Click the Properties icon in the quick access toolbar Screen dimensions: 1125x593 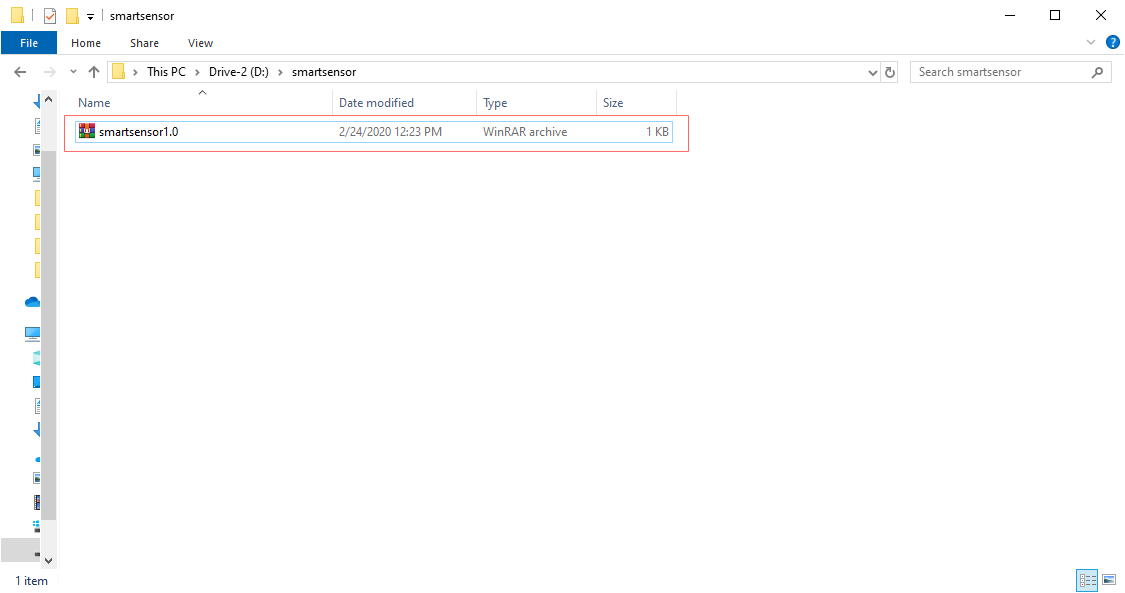50,16
